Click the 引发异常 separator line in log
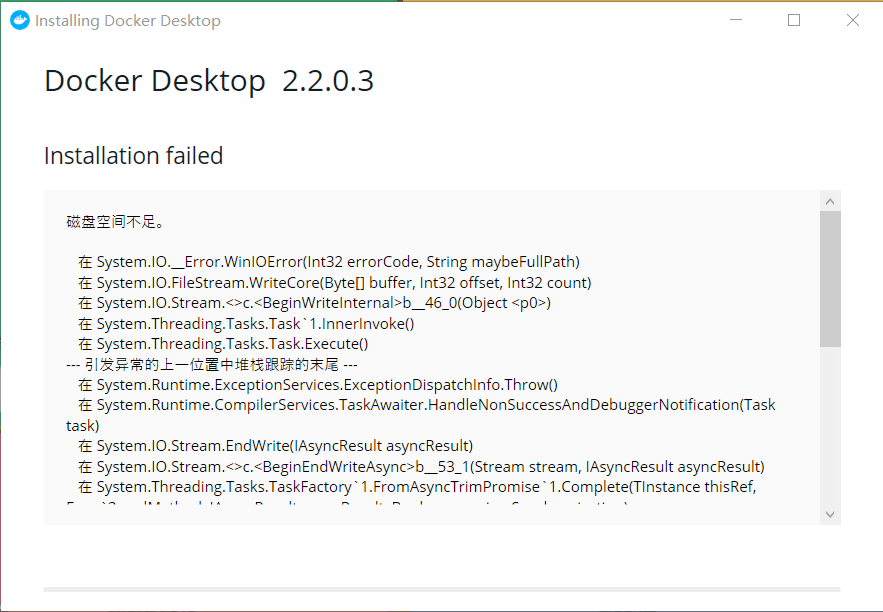883x612 pixels. pos(212,365)
